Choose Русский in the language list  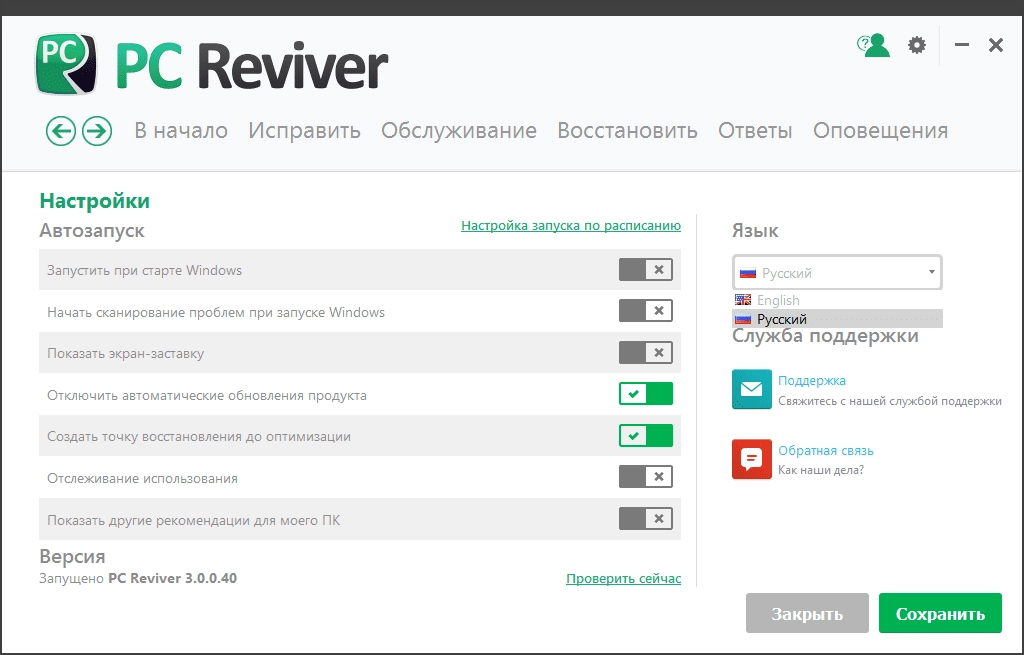coord(837,319)
